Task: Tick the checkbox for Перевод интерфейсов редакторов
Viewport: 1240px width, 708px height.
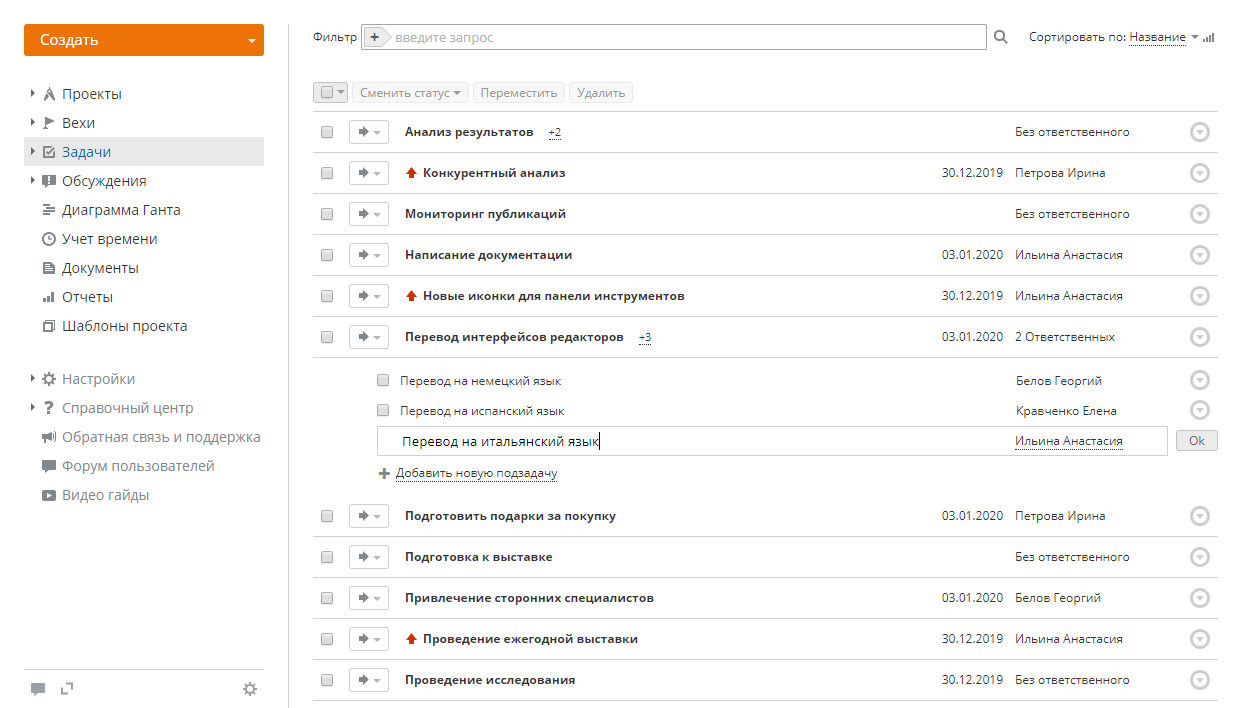Action: tap(327, 337)
